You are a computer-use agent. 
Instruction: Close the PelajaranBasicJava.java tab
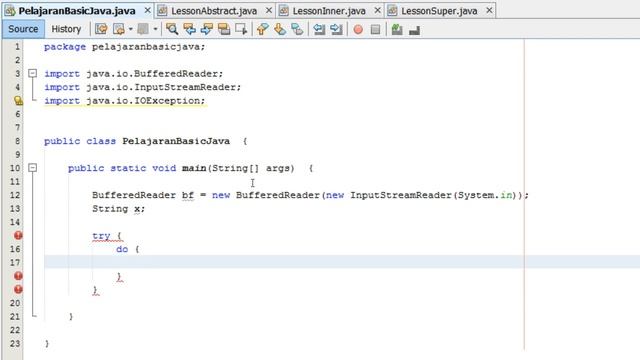click(x=147, y=11)
